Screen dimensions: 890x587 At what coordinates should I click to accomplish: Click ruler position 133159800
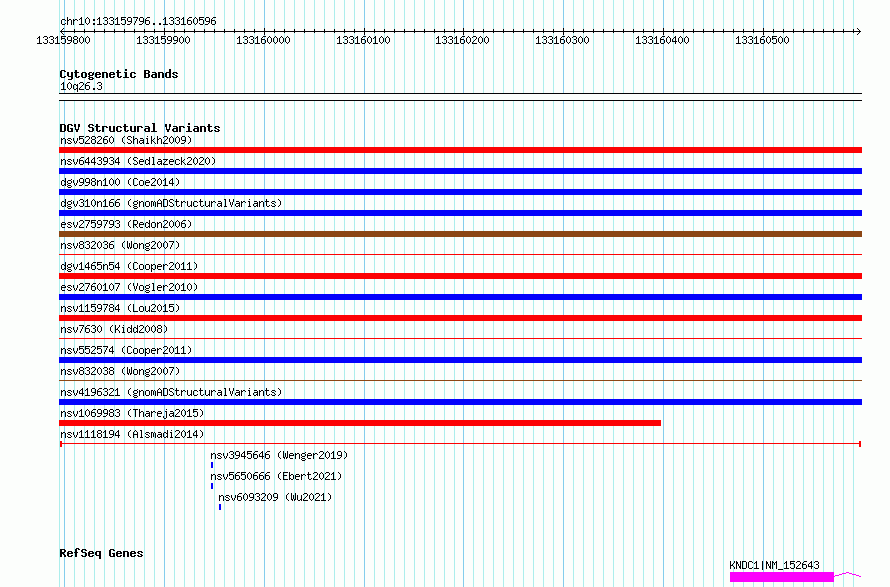63,40
